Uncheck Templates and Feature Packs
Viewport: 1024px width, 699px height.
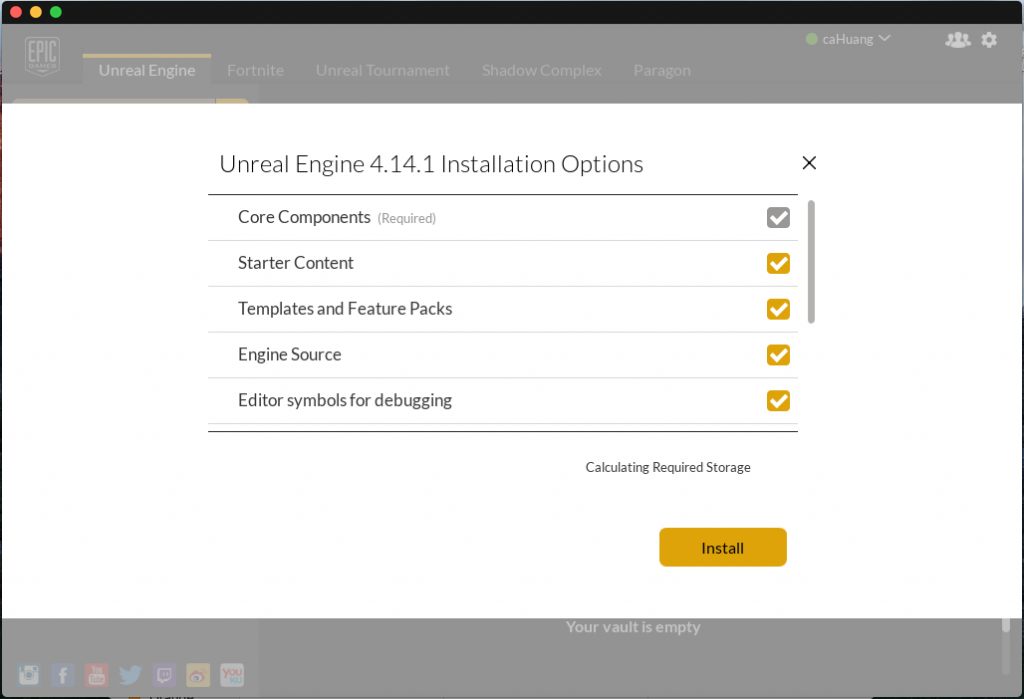tap(778, 309)
